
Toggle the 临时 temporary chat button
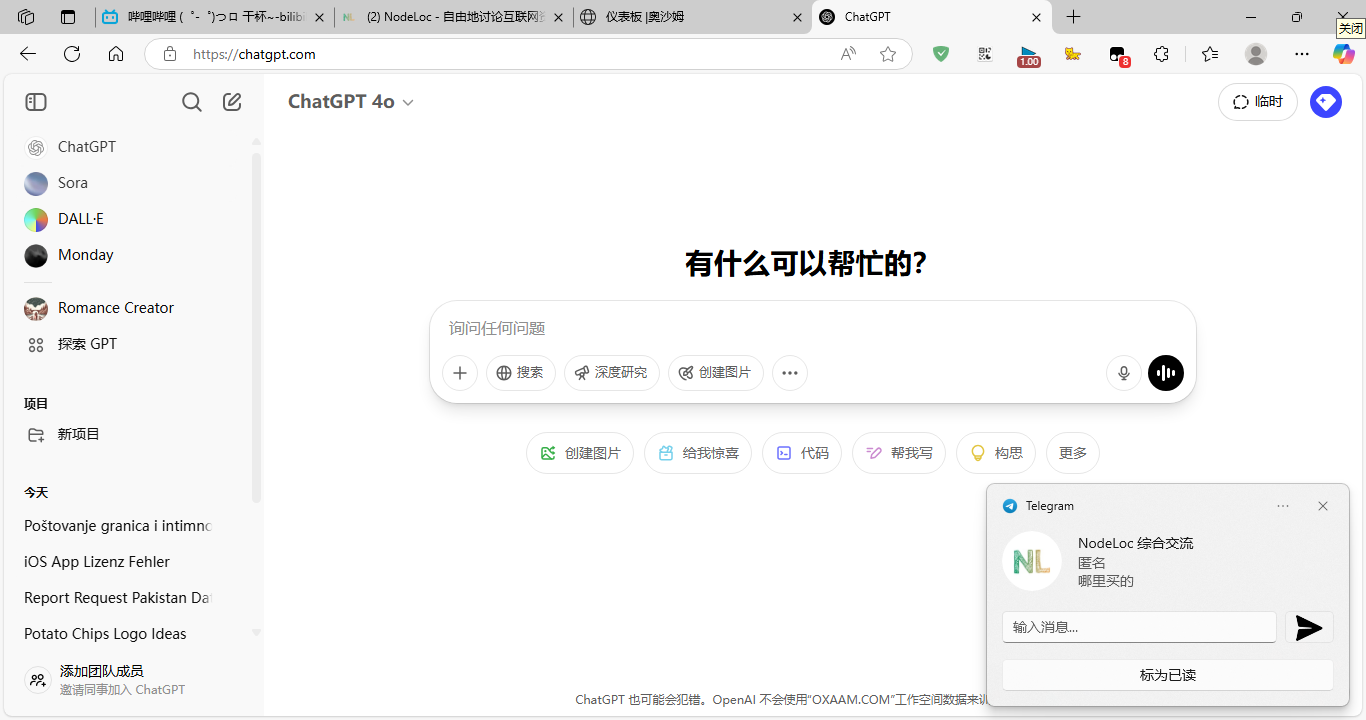point(1258,102)
